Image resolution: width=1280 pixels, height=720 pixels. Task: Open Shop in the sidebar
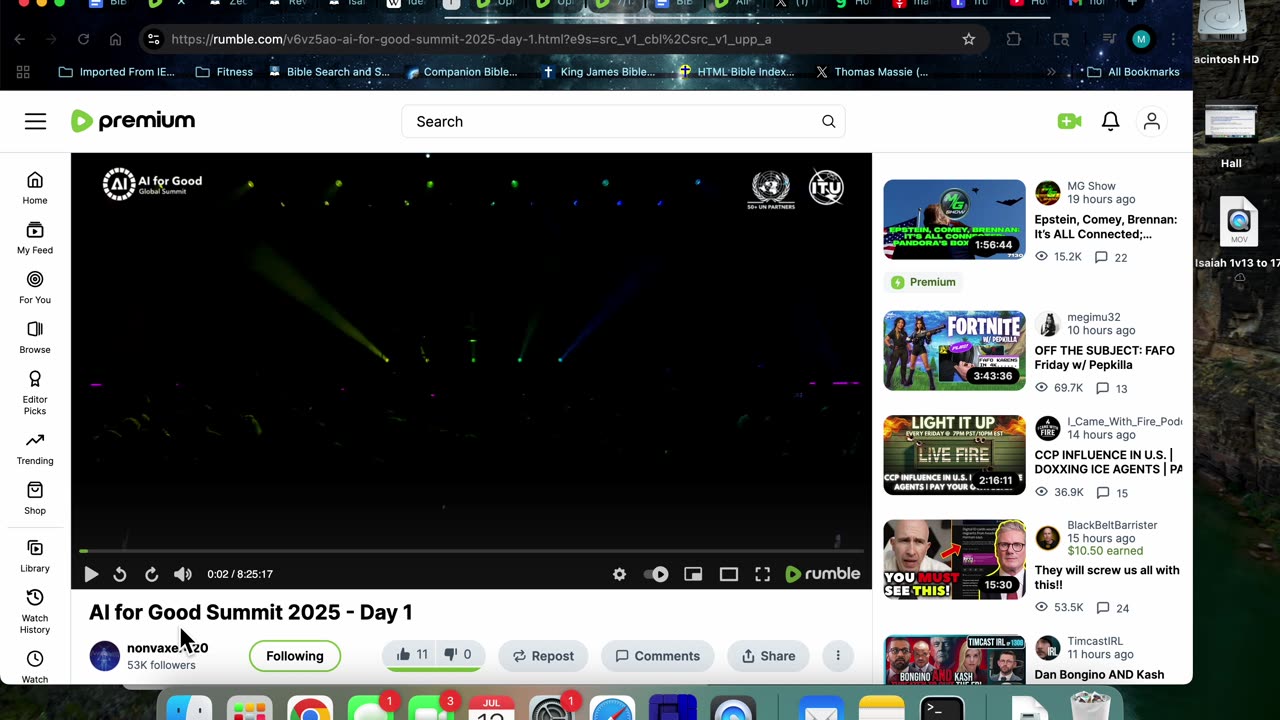point(35,498)
